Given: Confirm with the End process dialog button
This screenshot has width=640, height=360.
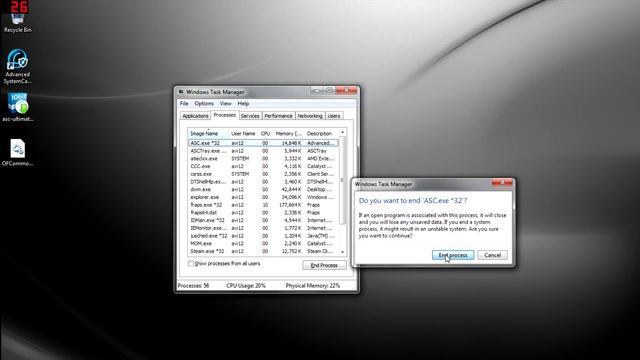Looking at the screenshot, I should (453, 255).
